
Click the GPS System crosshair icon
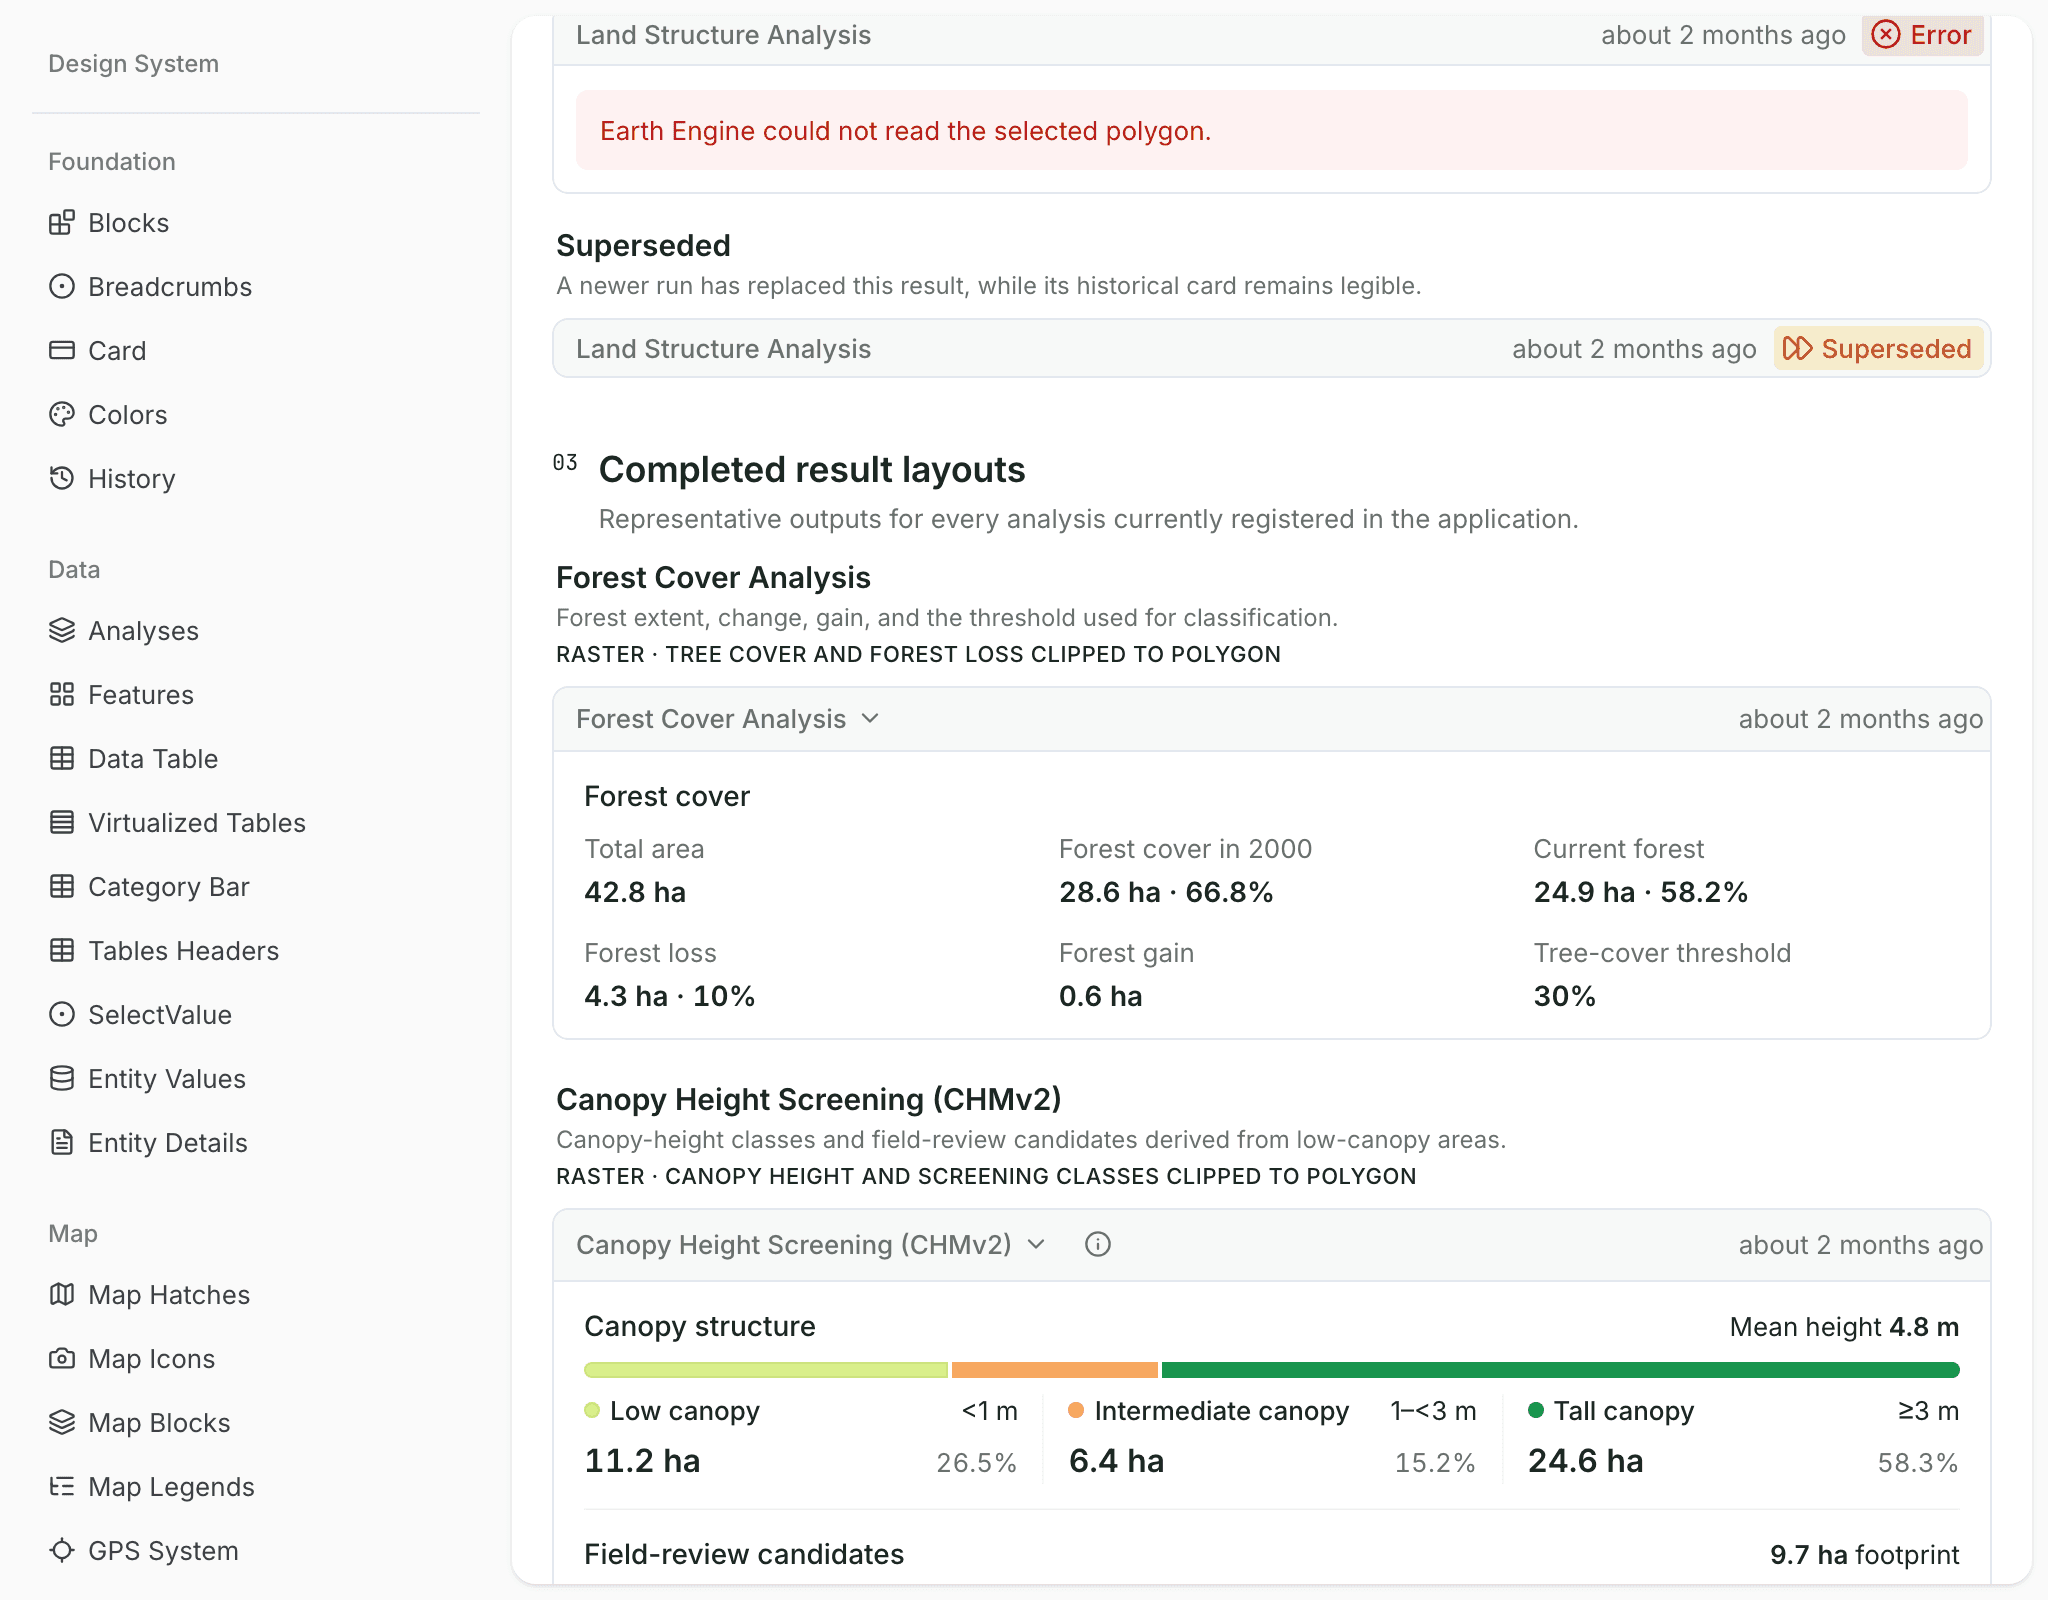(x=62, y=1551)
